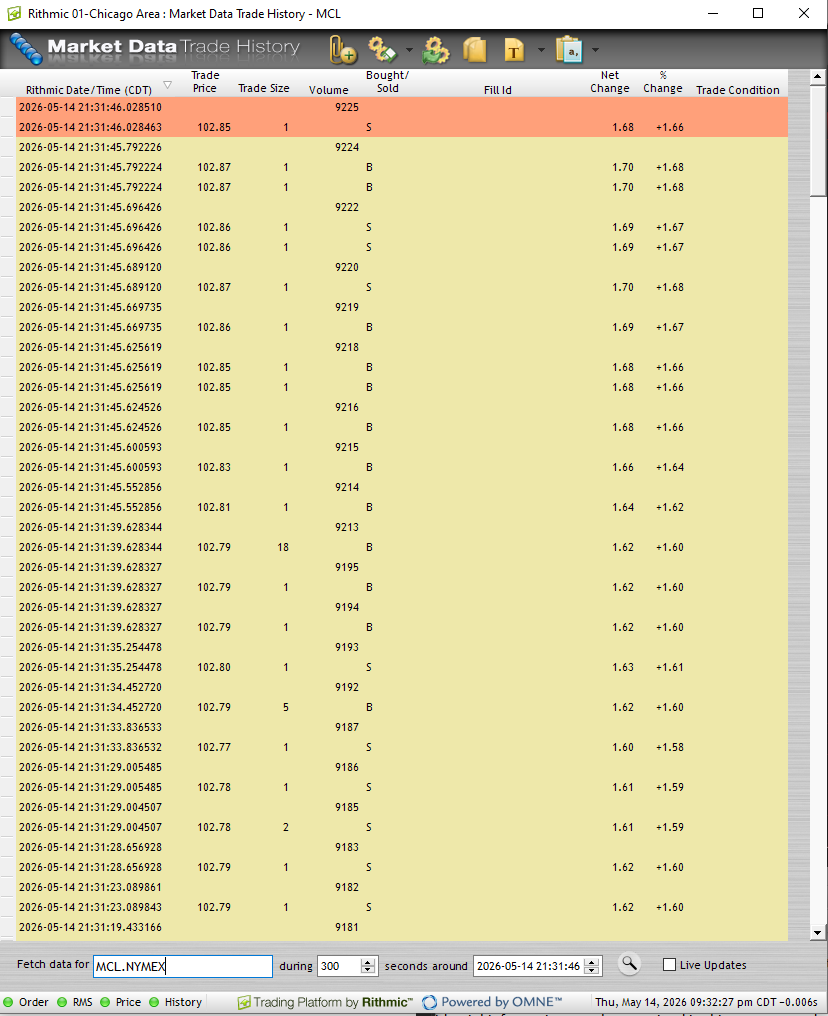
Task: Click the 102.80 trade price cell
Action: pos(214,667)
